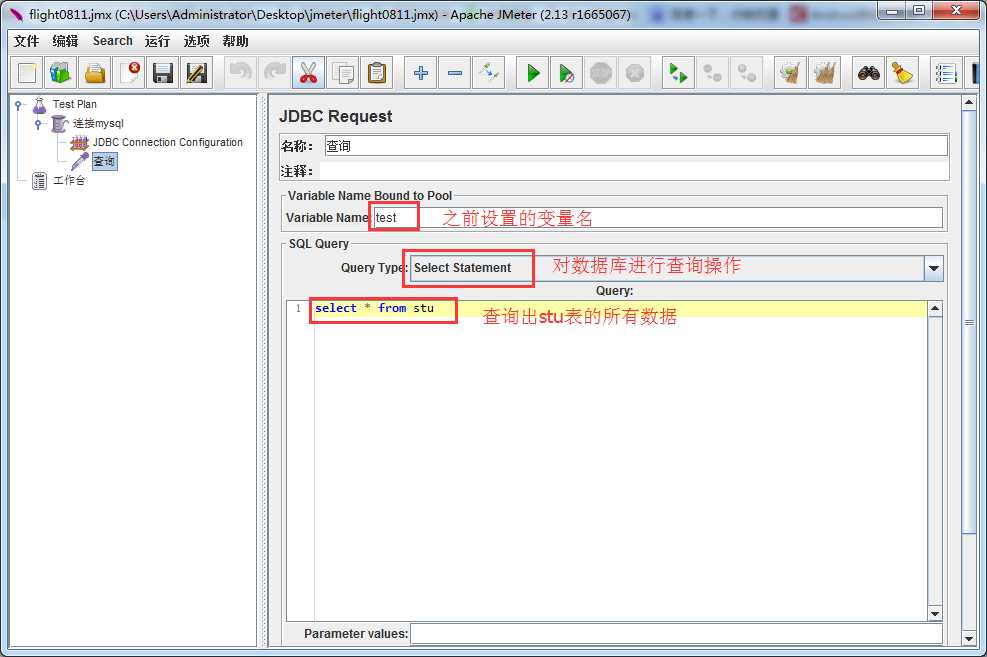The height and width of the screenshot is (657, 987).
Task: Open the Function Helper dialog icon
Action: (945, 74)
